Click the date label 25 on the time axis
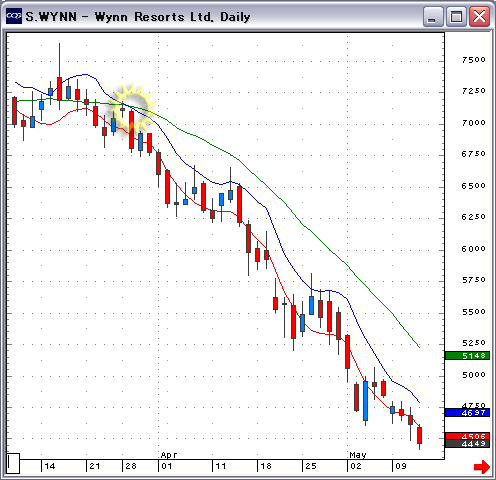This screenshot has height=480, width=496. click(x=311, y=466)
